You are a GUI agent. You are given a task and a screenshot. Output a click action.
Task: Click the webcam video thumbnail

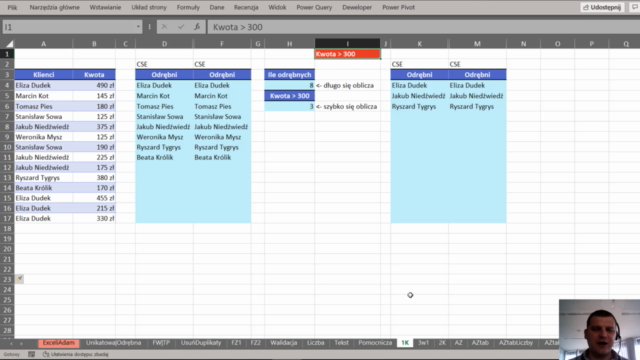pyautogui.click(x=599, y=329)
